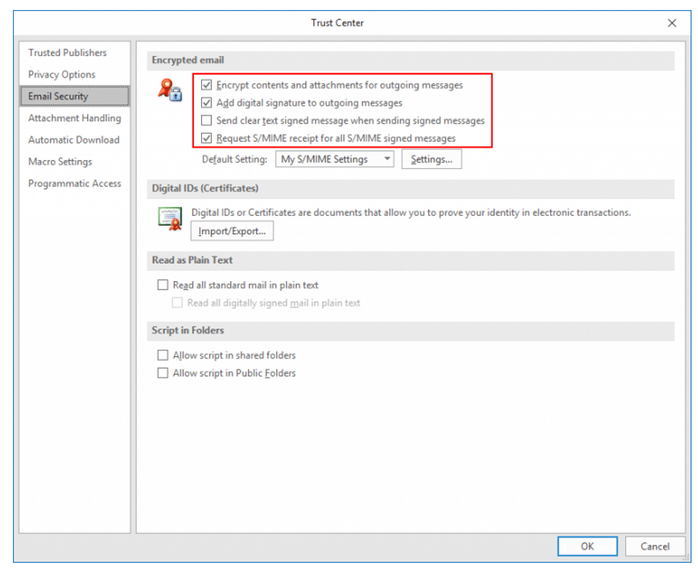Enable Allow script in shared folders
Screen dimensions: 698x575
[x=163, y=355]
